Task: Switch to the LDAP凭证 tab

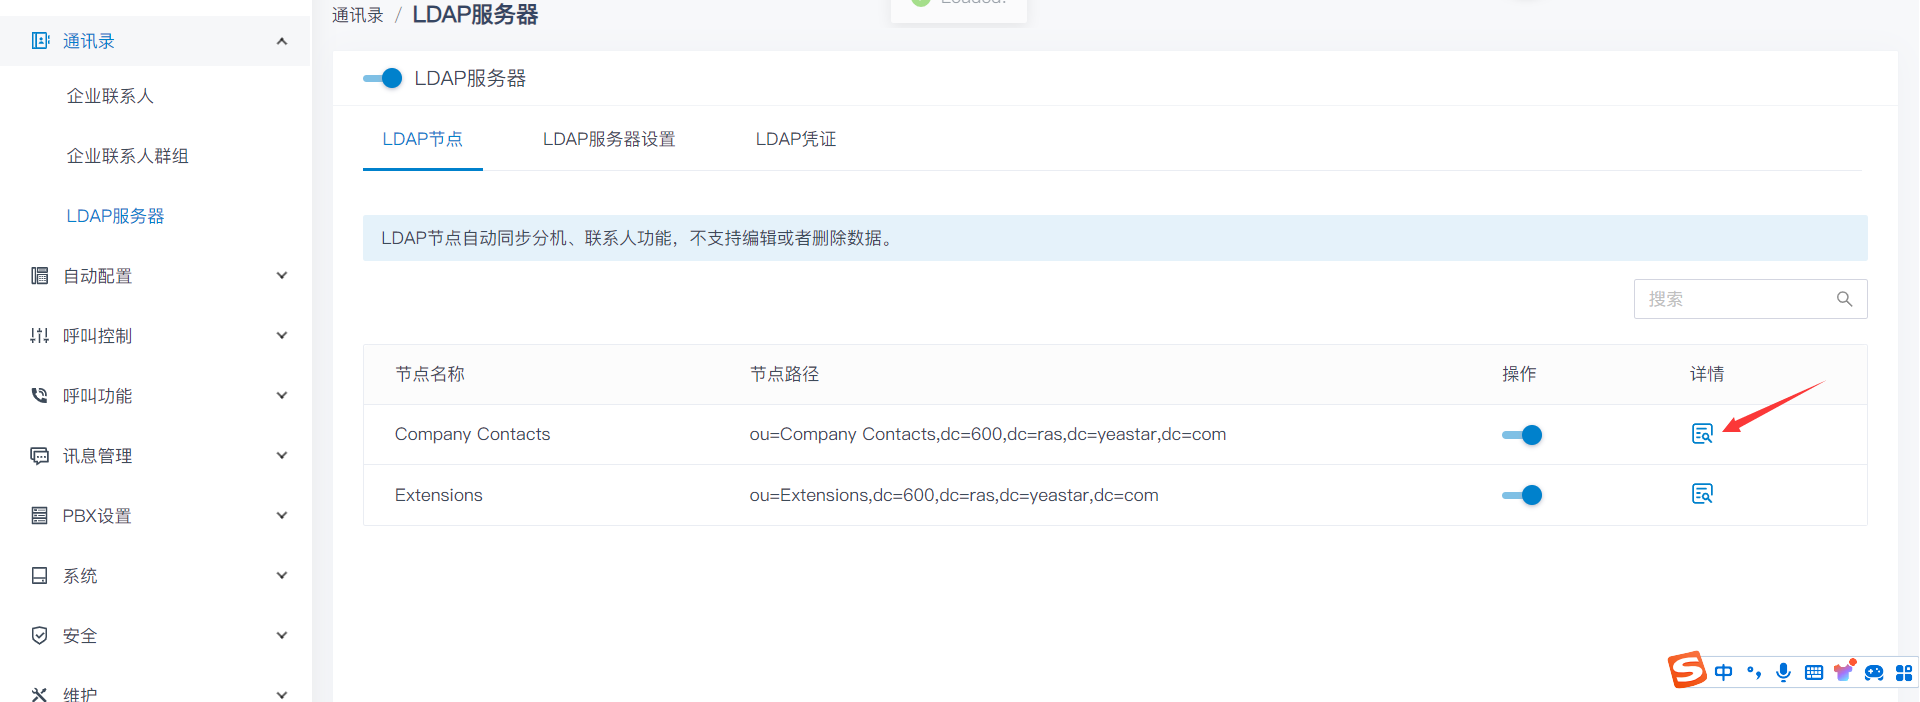Action: 795,139
